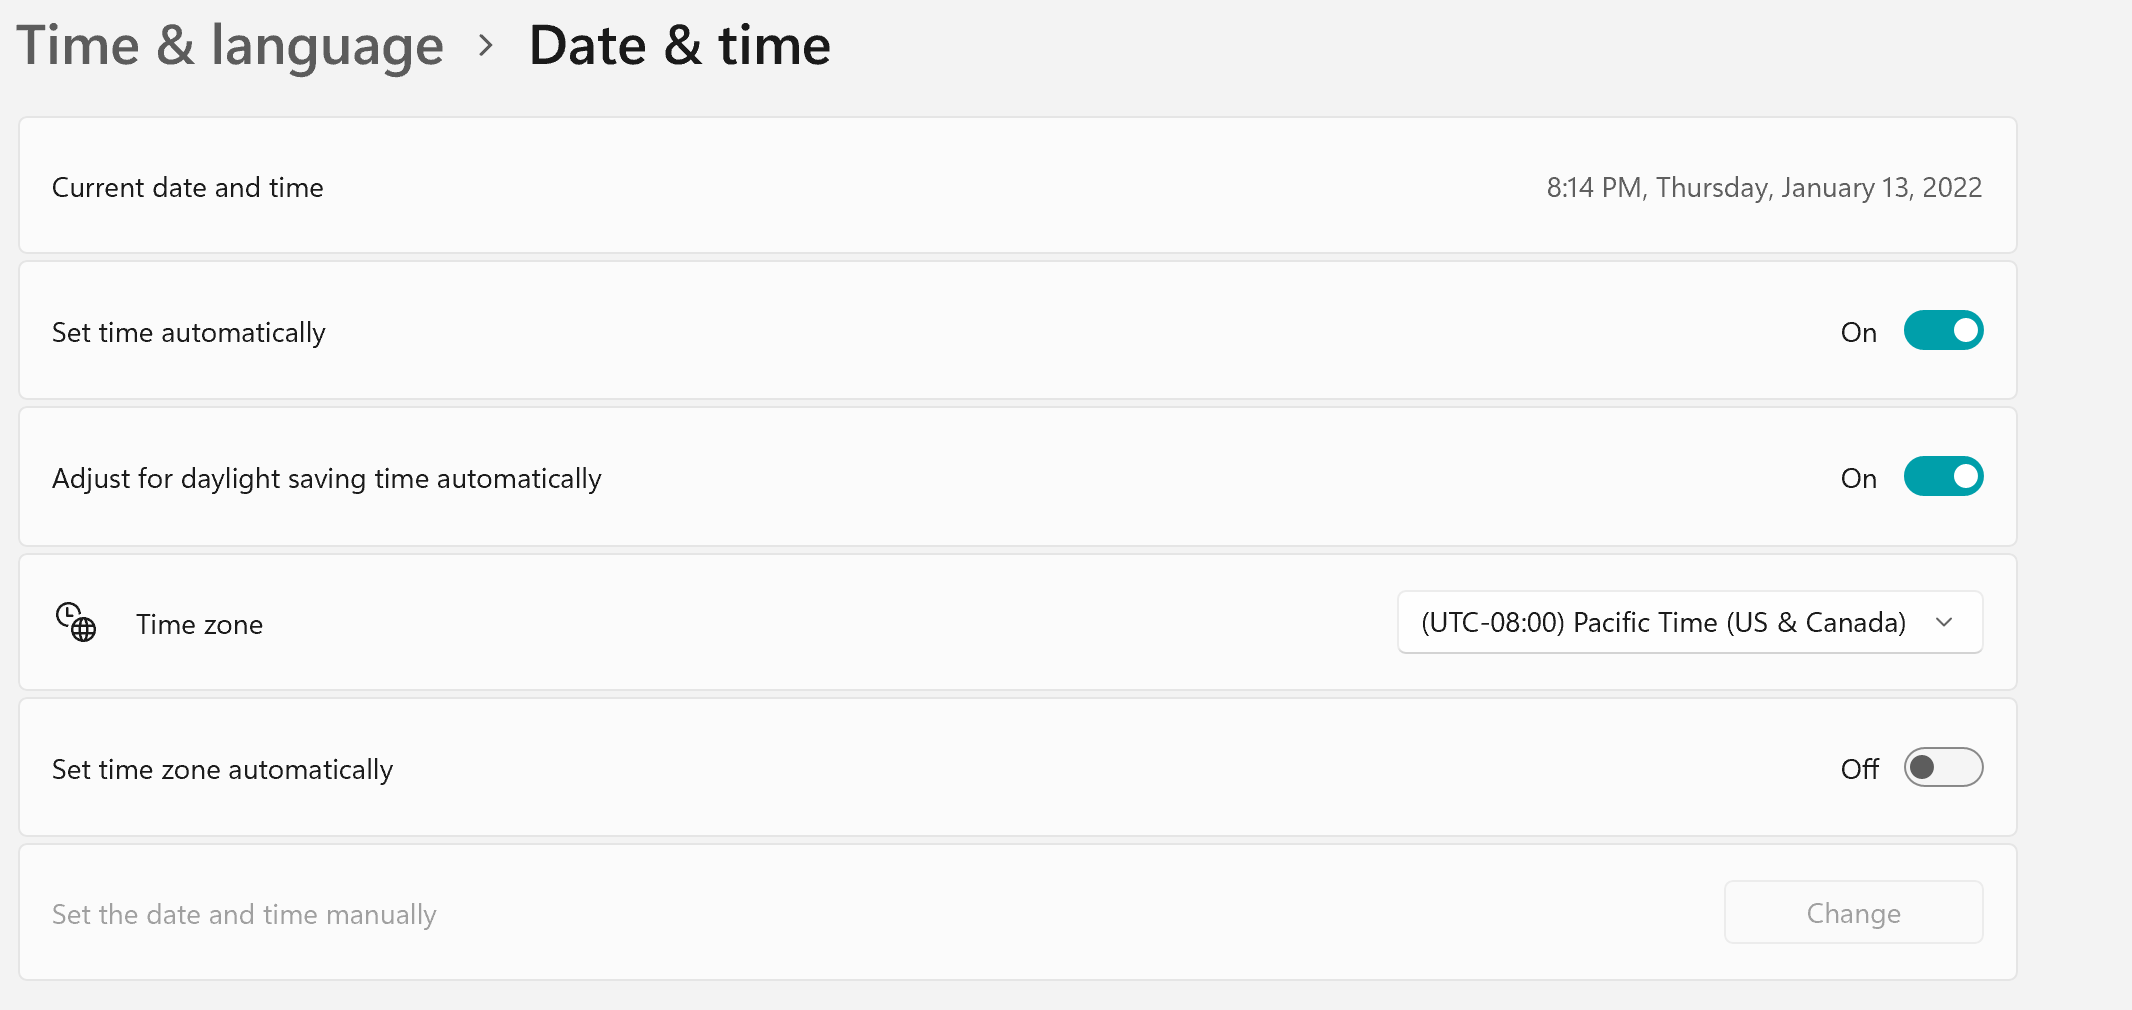2132x1010 pixels.
Task: Click the time zone dropdown chevron arrow
Action: [x=1944, y=622]
